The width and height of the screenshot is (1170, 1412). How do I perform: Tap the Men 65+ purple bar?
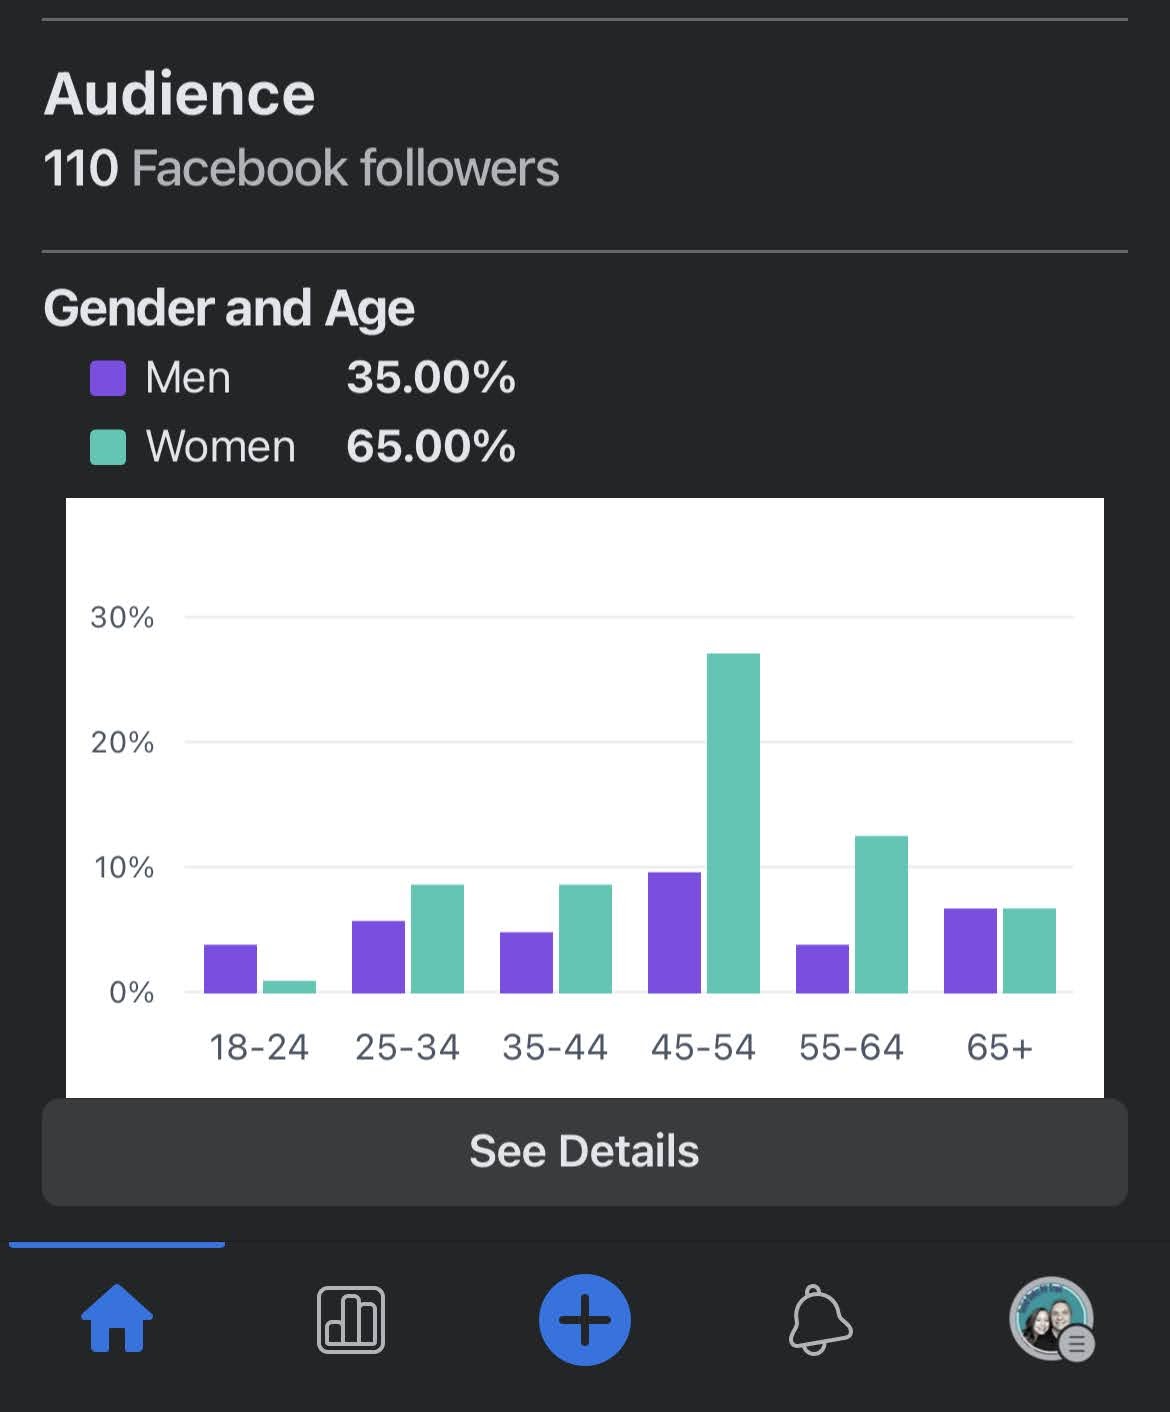click(x=970, y=950)
